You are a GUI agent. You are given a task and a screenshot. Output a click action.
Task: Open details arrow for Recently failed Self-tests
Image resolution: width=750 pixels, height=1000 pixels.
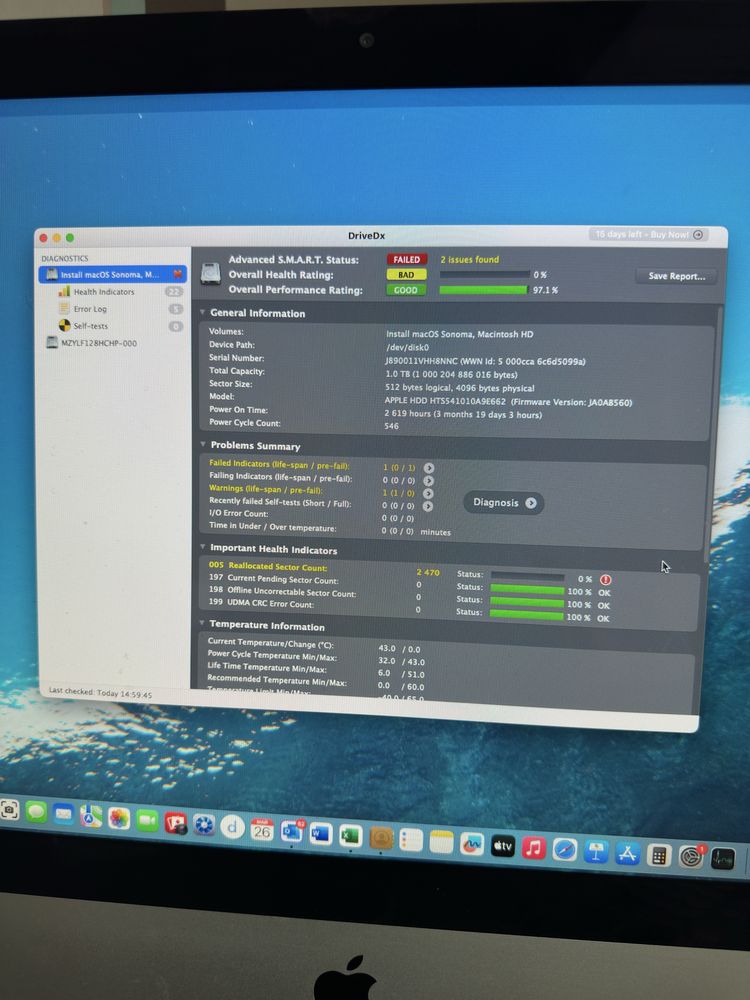pos(428,506)
